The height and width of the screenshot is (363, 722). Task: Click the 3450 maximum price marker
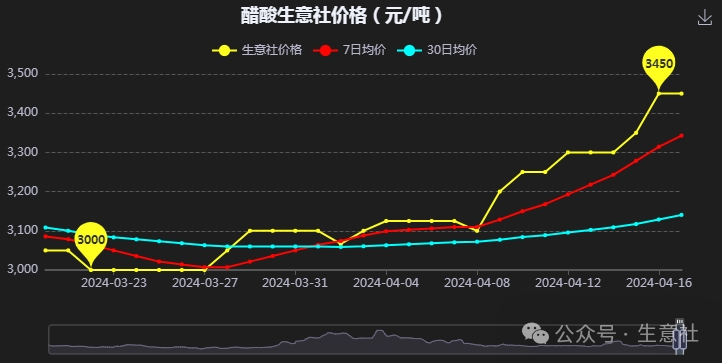(x=658, y=64)
